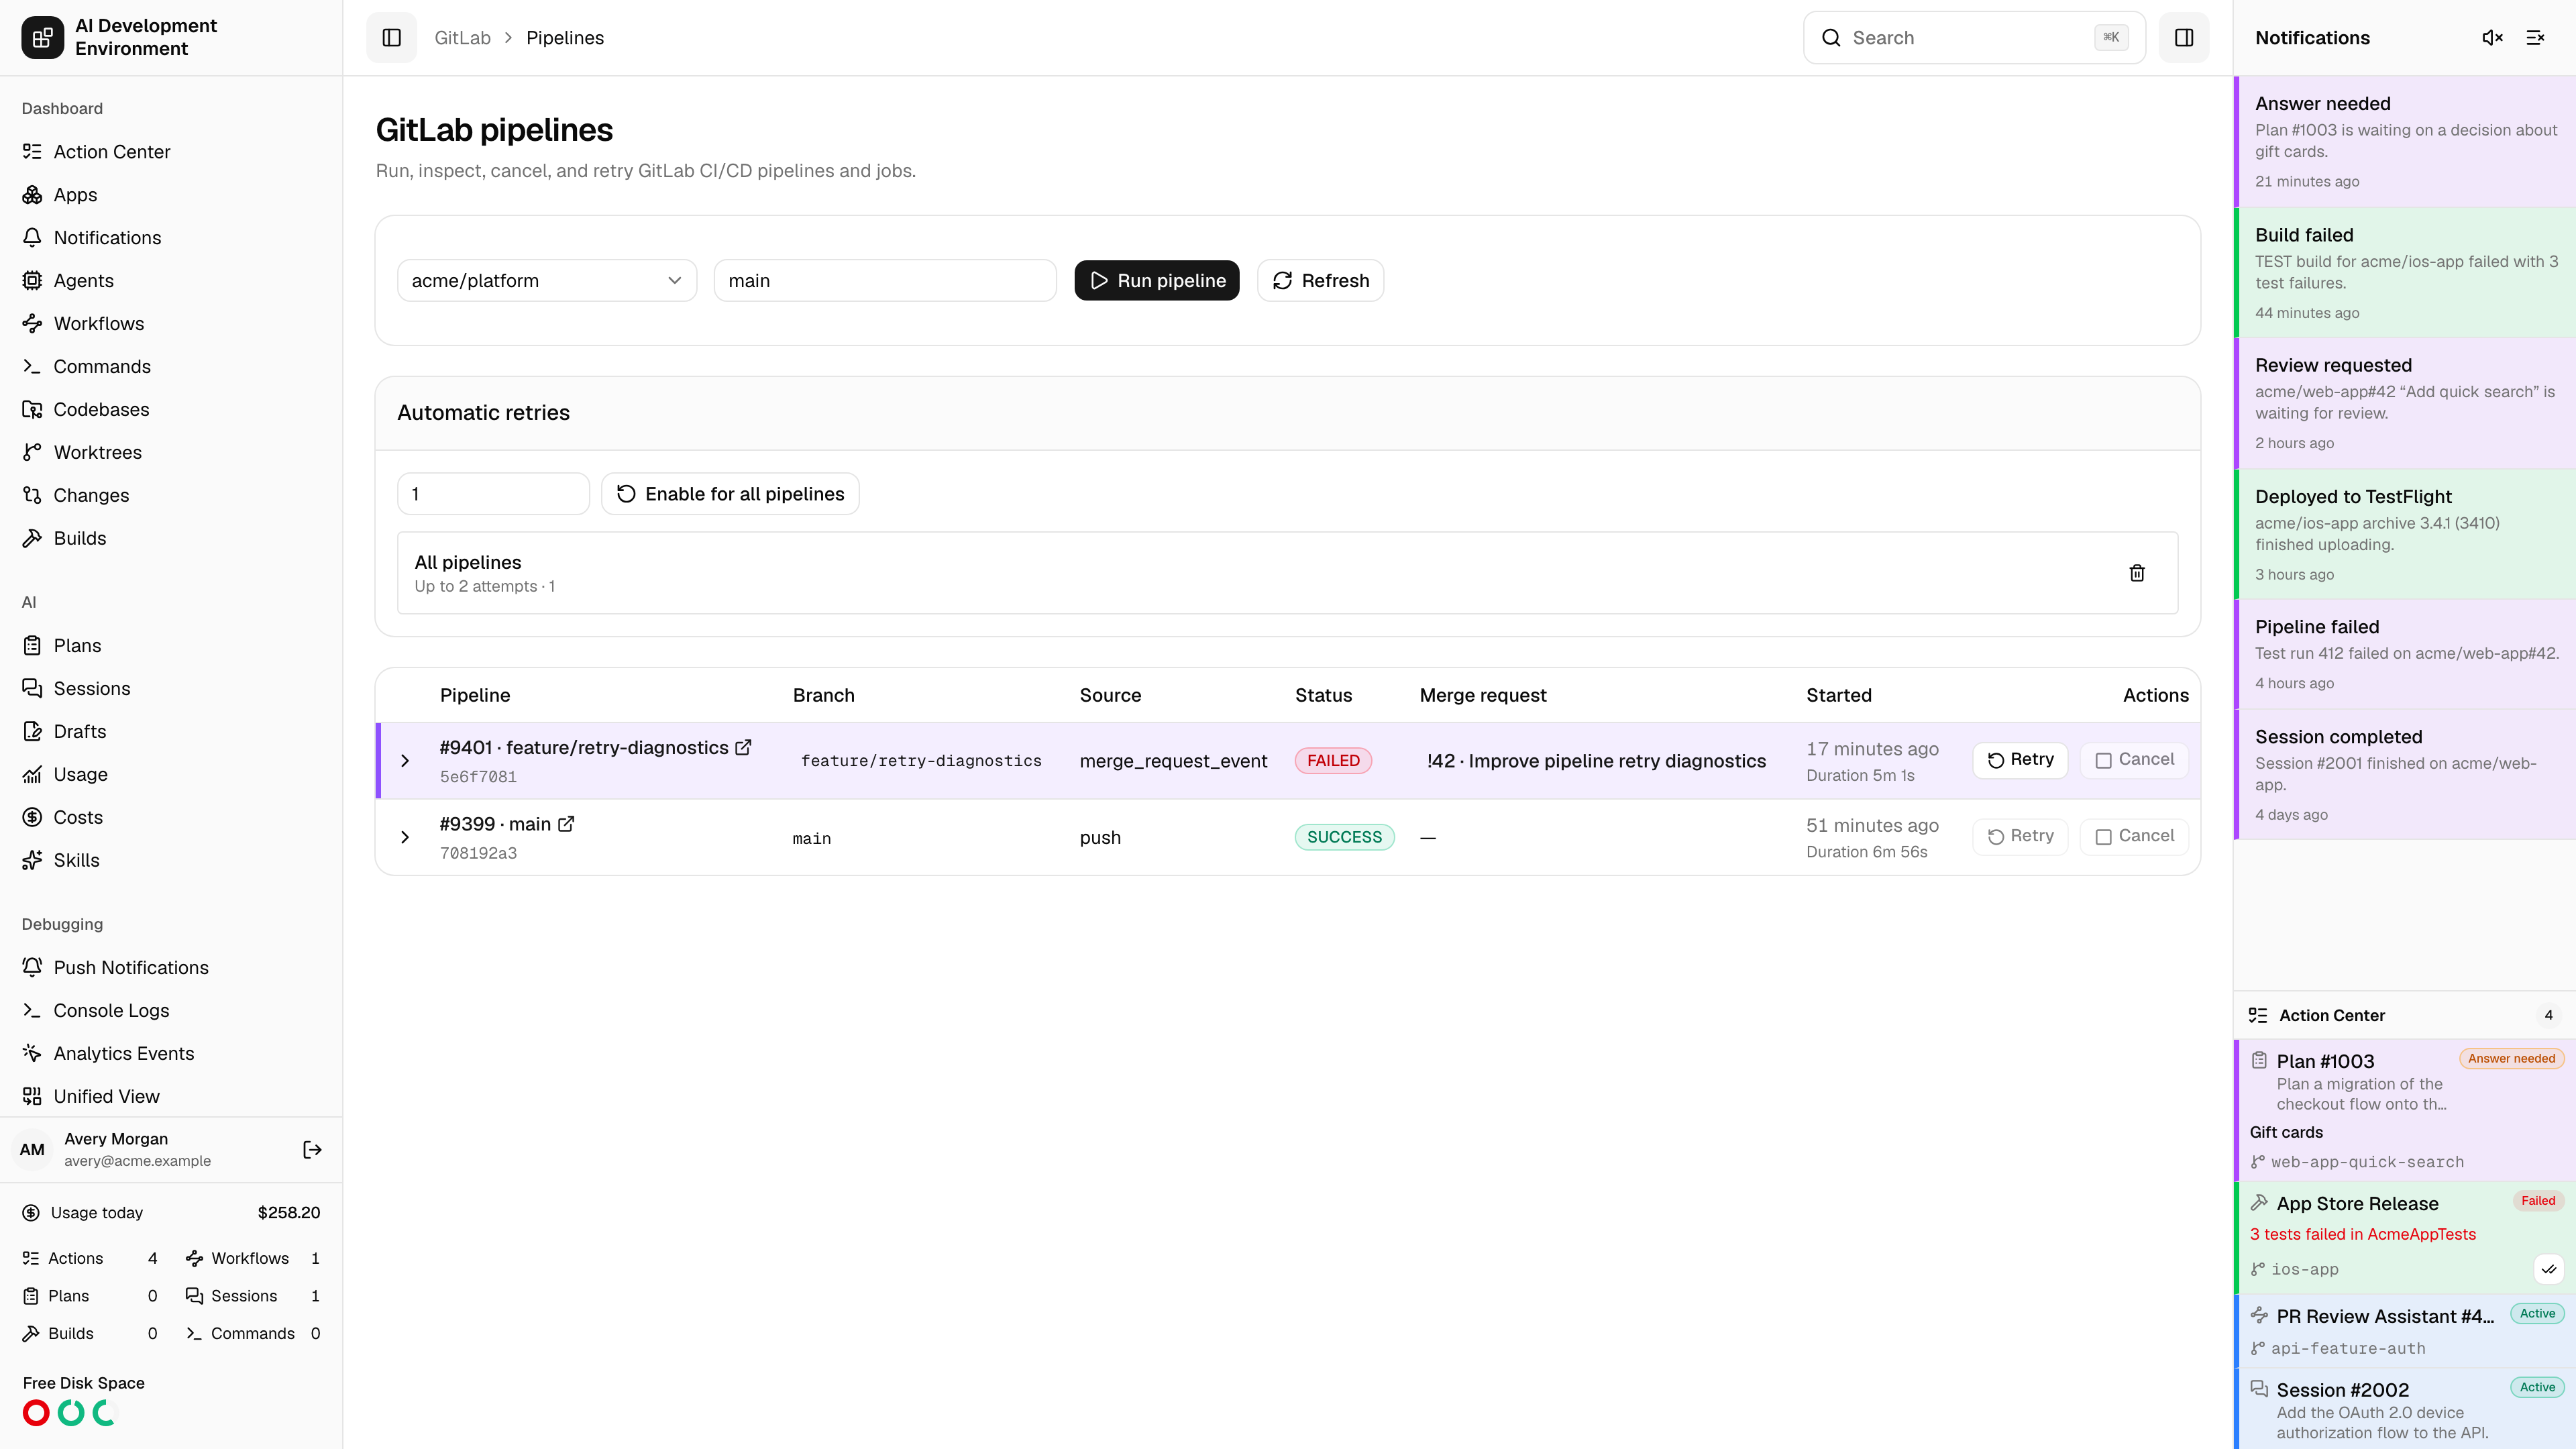
Task: Click the FAILED status badge
Action: (1333, 761)
